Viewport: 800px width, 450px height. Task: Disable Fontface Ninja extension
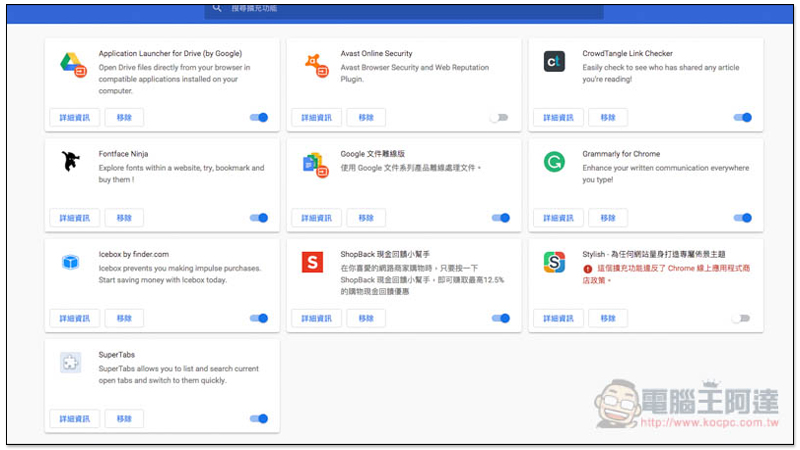(x=259, y=218)
